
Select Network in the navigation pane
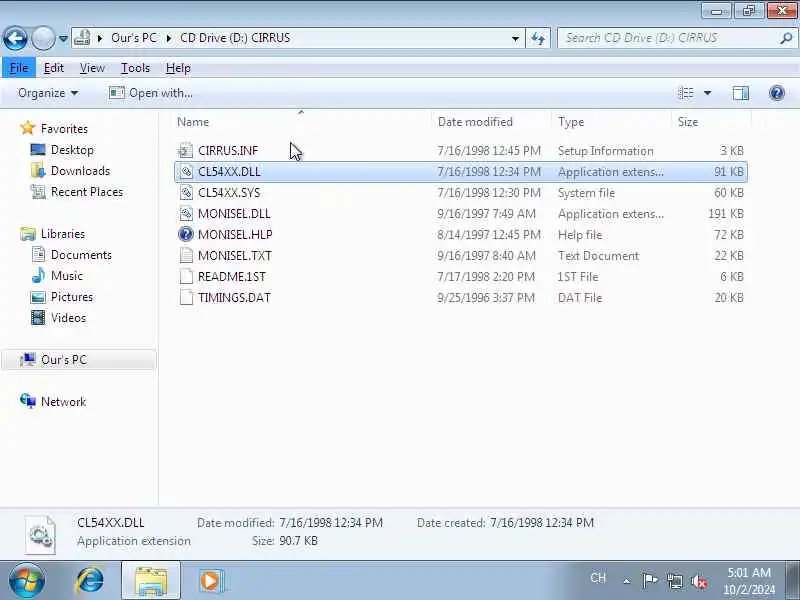point(63,402)
